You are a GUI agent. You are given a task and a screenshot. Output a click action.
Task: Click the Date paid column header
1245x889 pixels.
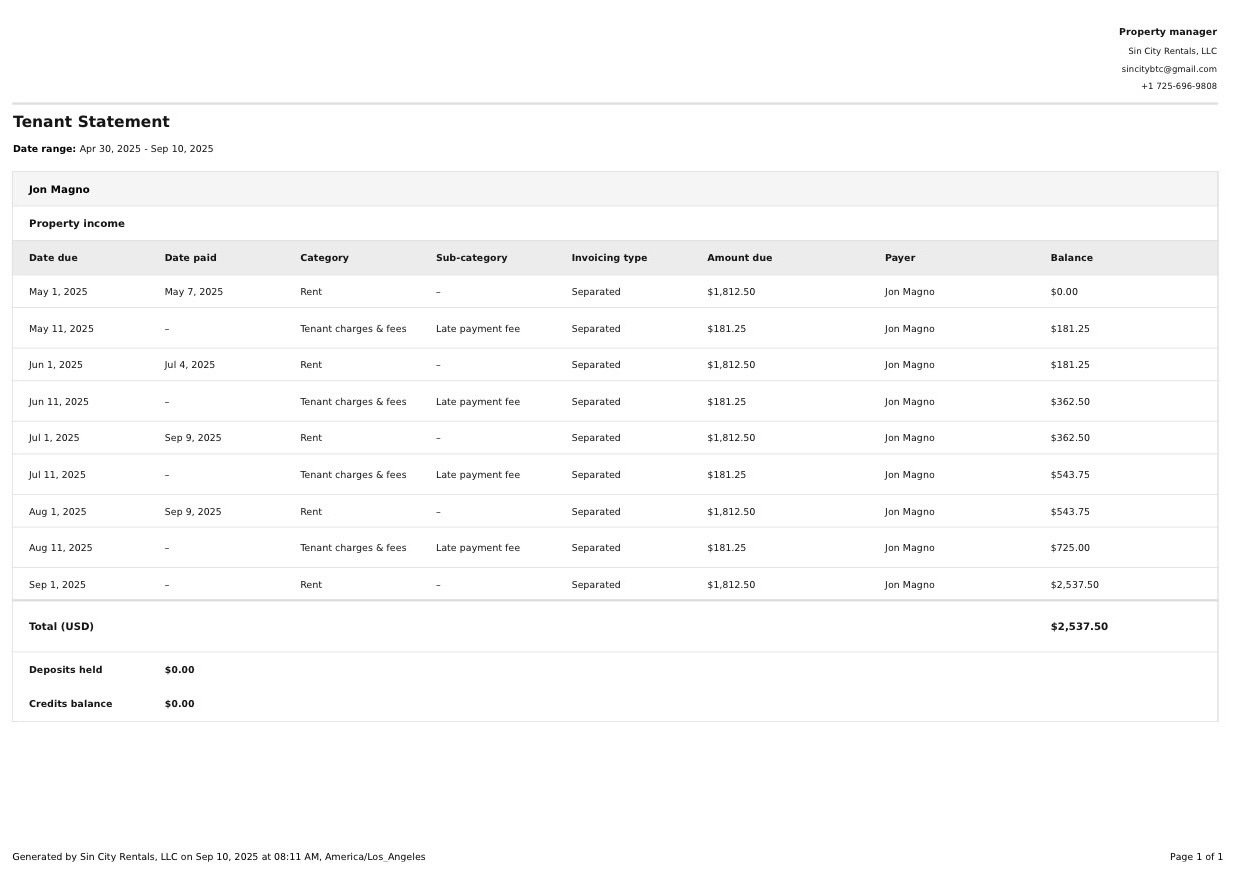[190, 258]
